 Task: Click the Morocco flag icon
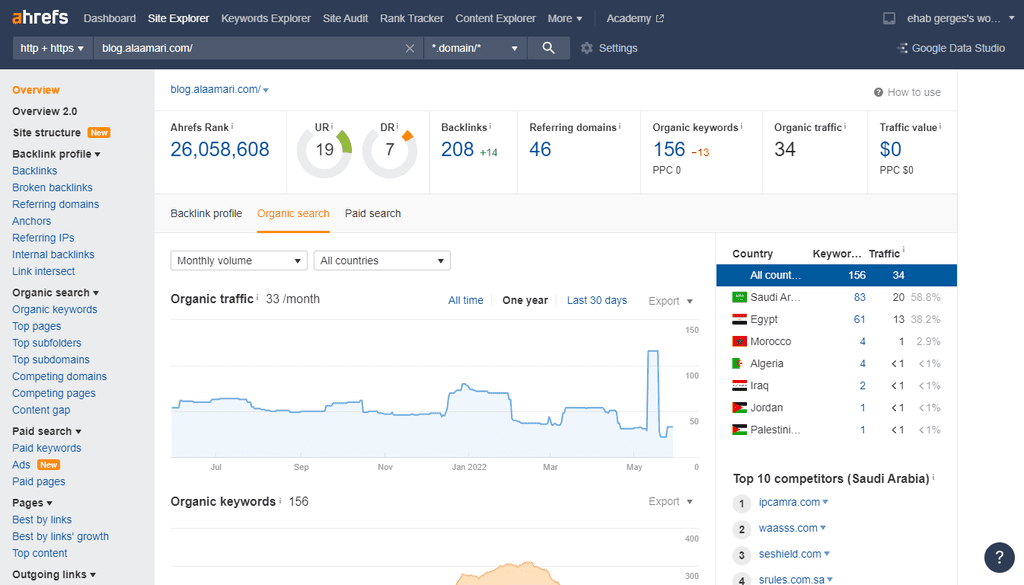click(x=739, y=341)
